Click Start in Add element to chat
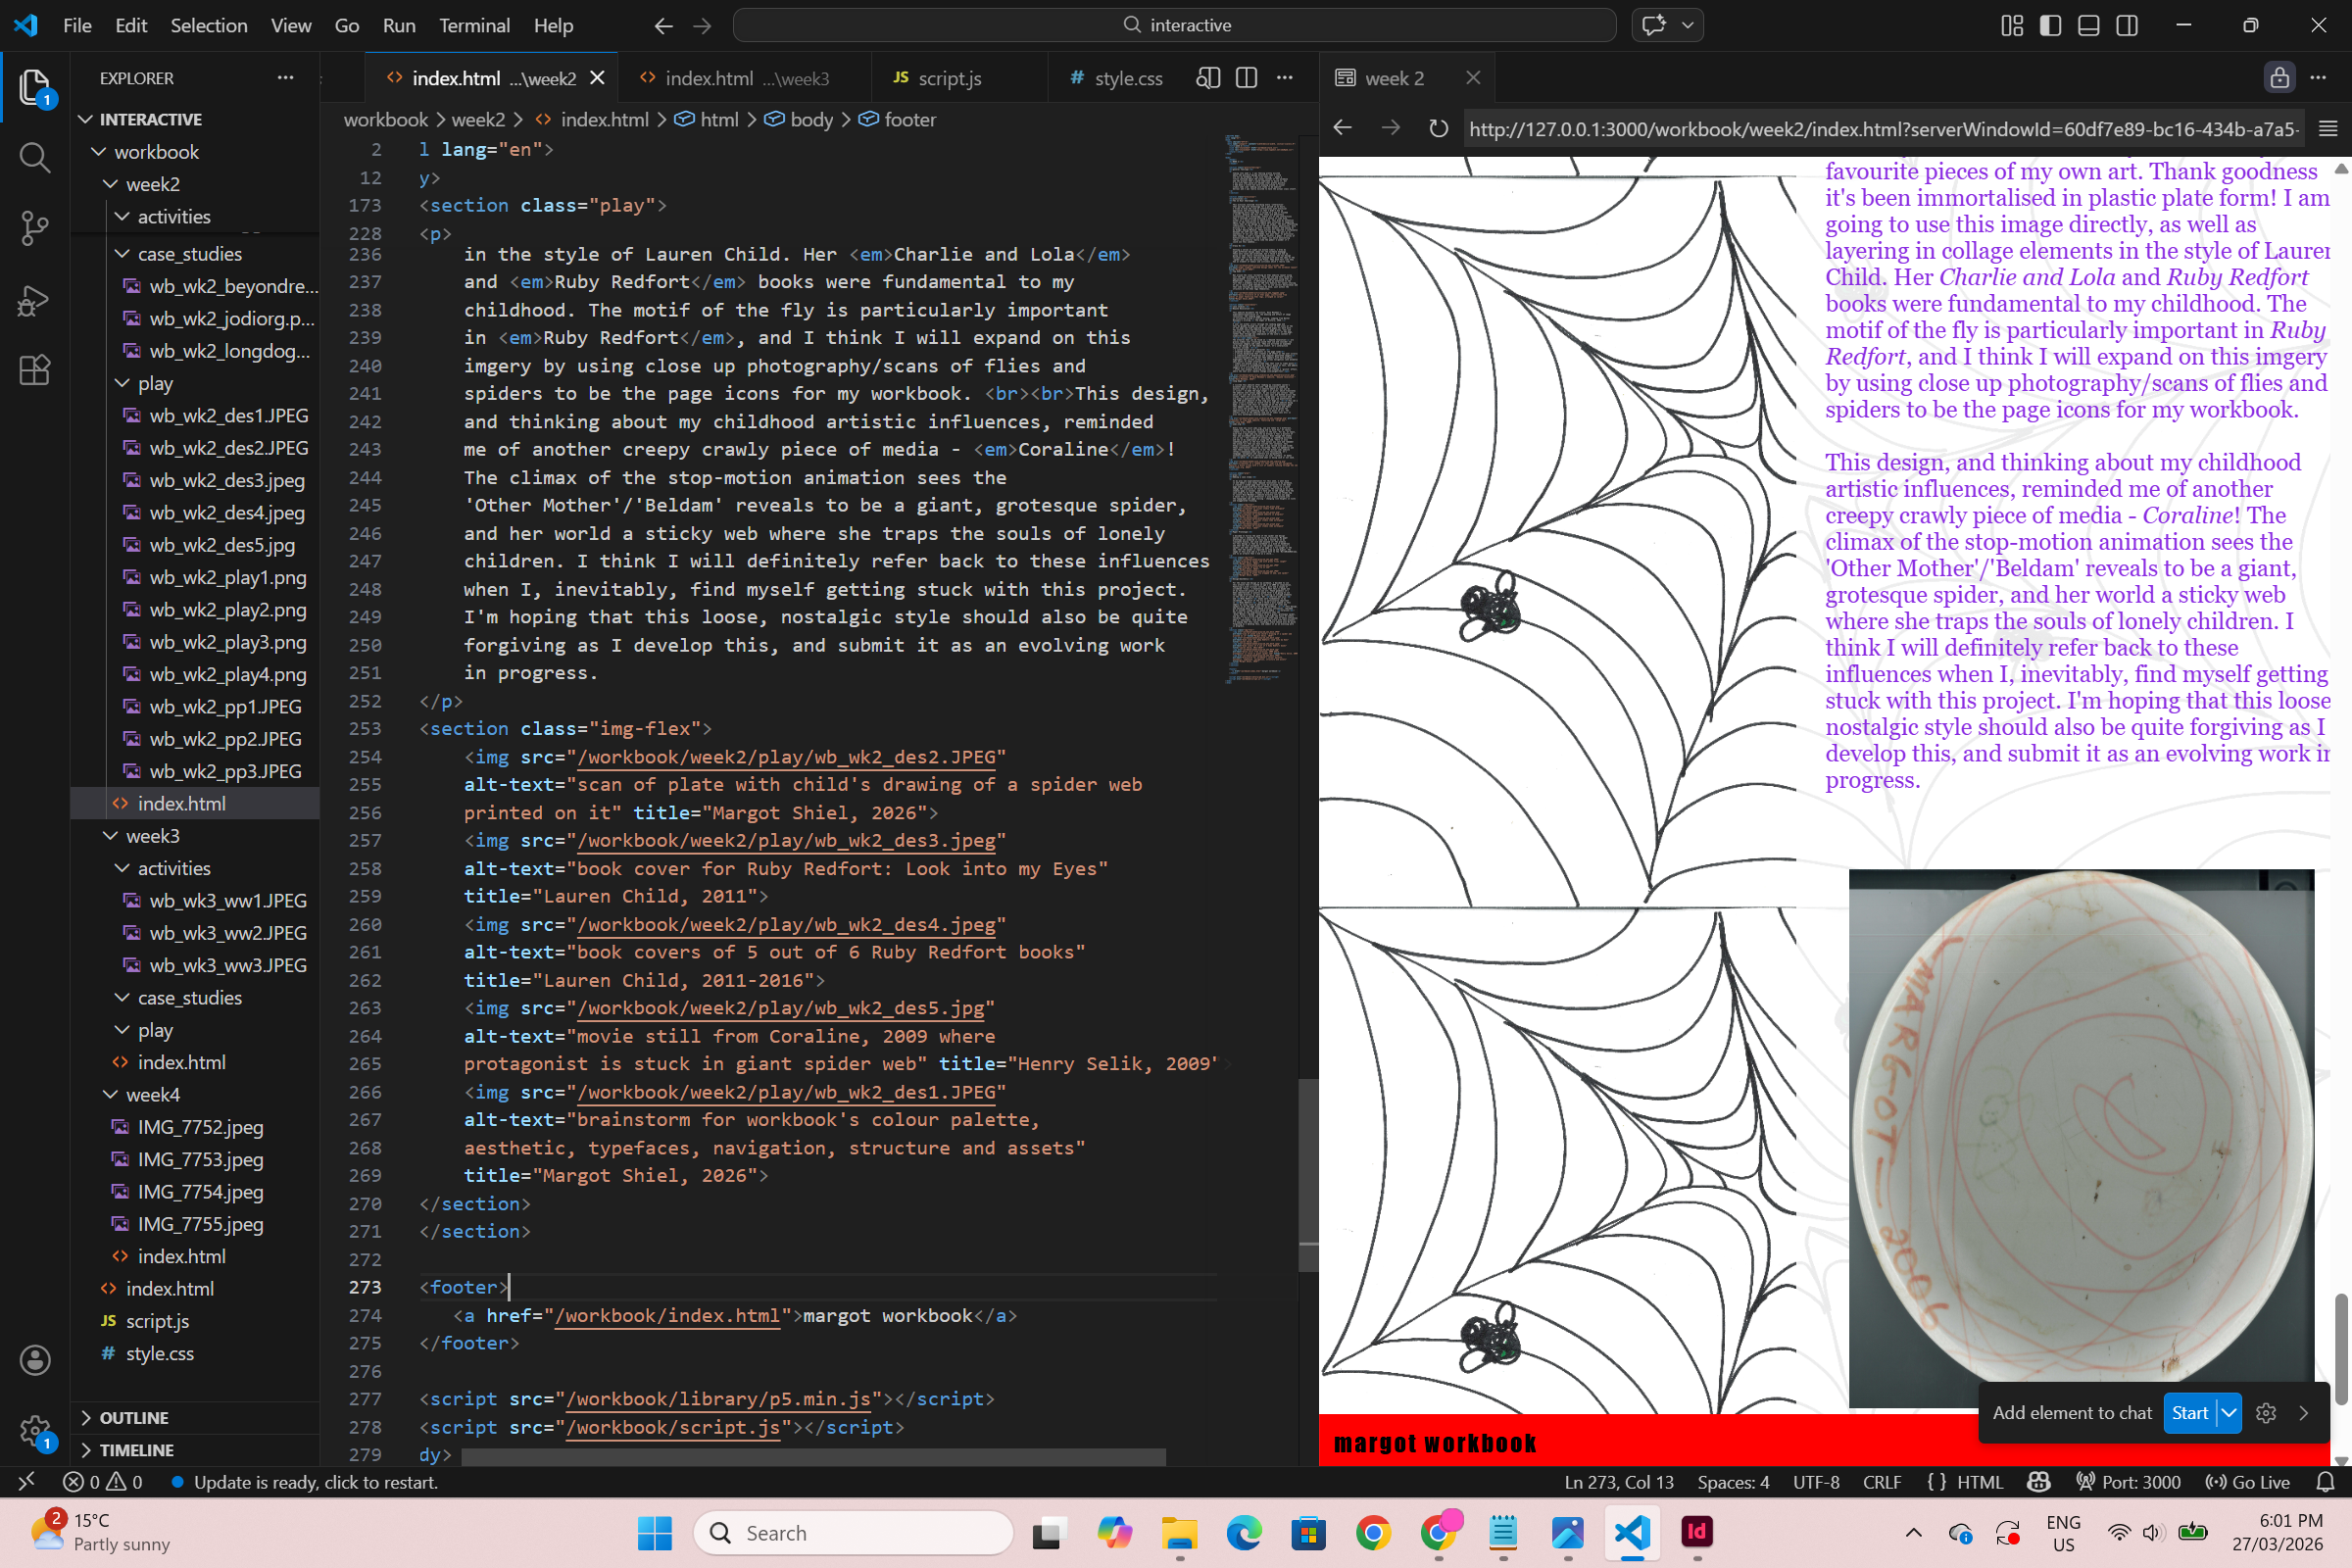Image resolution: width=2352 pixels, height=1568 pixels. pyautogui.click(x=2189, y=1413)
